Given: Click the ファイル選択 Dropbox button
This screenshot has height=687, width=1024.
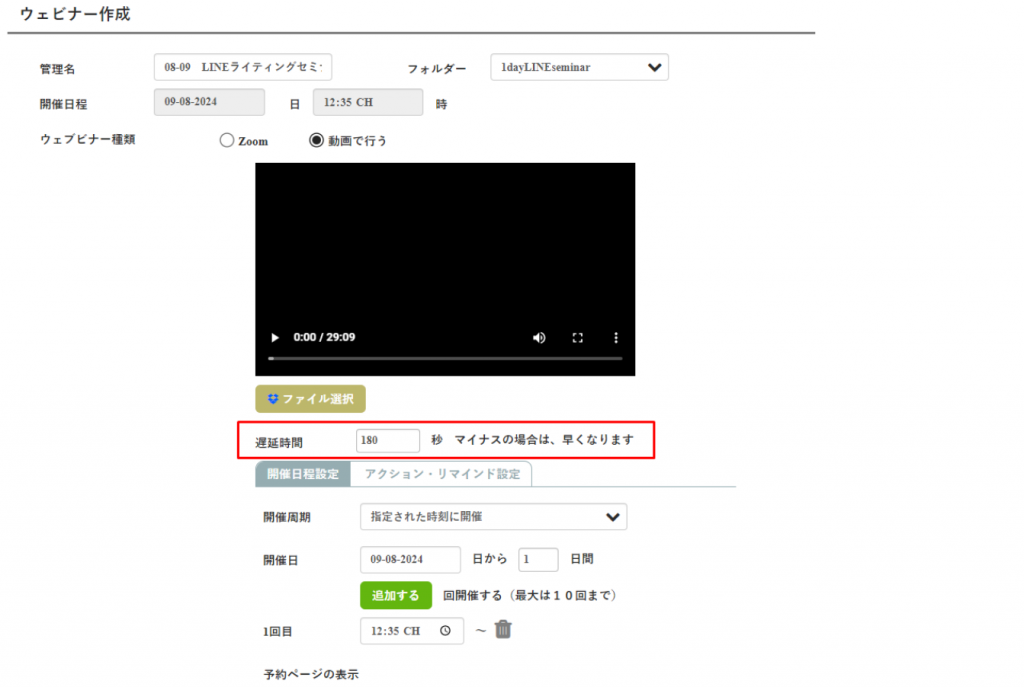Looking at the screenshot, I should point(310,399).
